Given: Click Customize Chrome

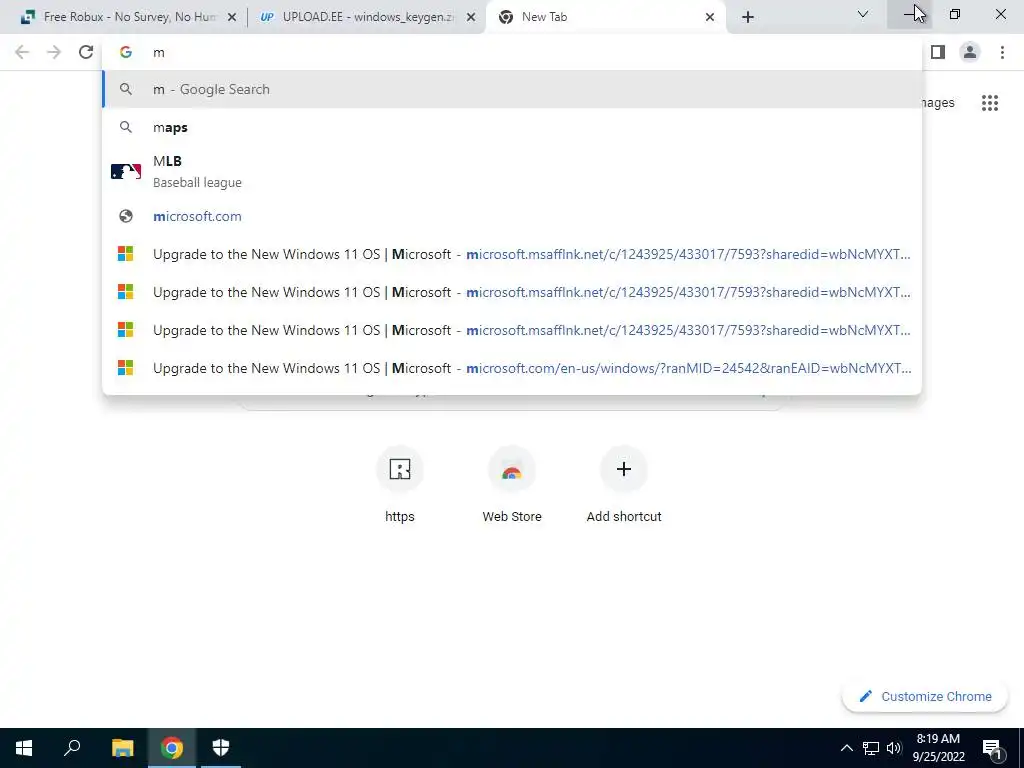Looking at the screenshot, I should pyautogui.click(x=925, y=696).
